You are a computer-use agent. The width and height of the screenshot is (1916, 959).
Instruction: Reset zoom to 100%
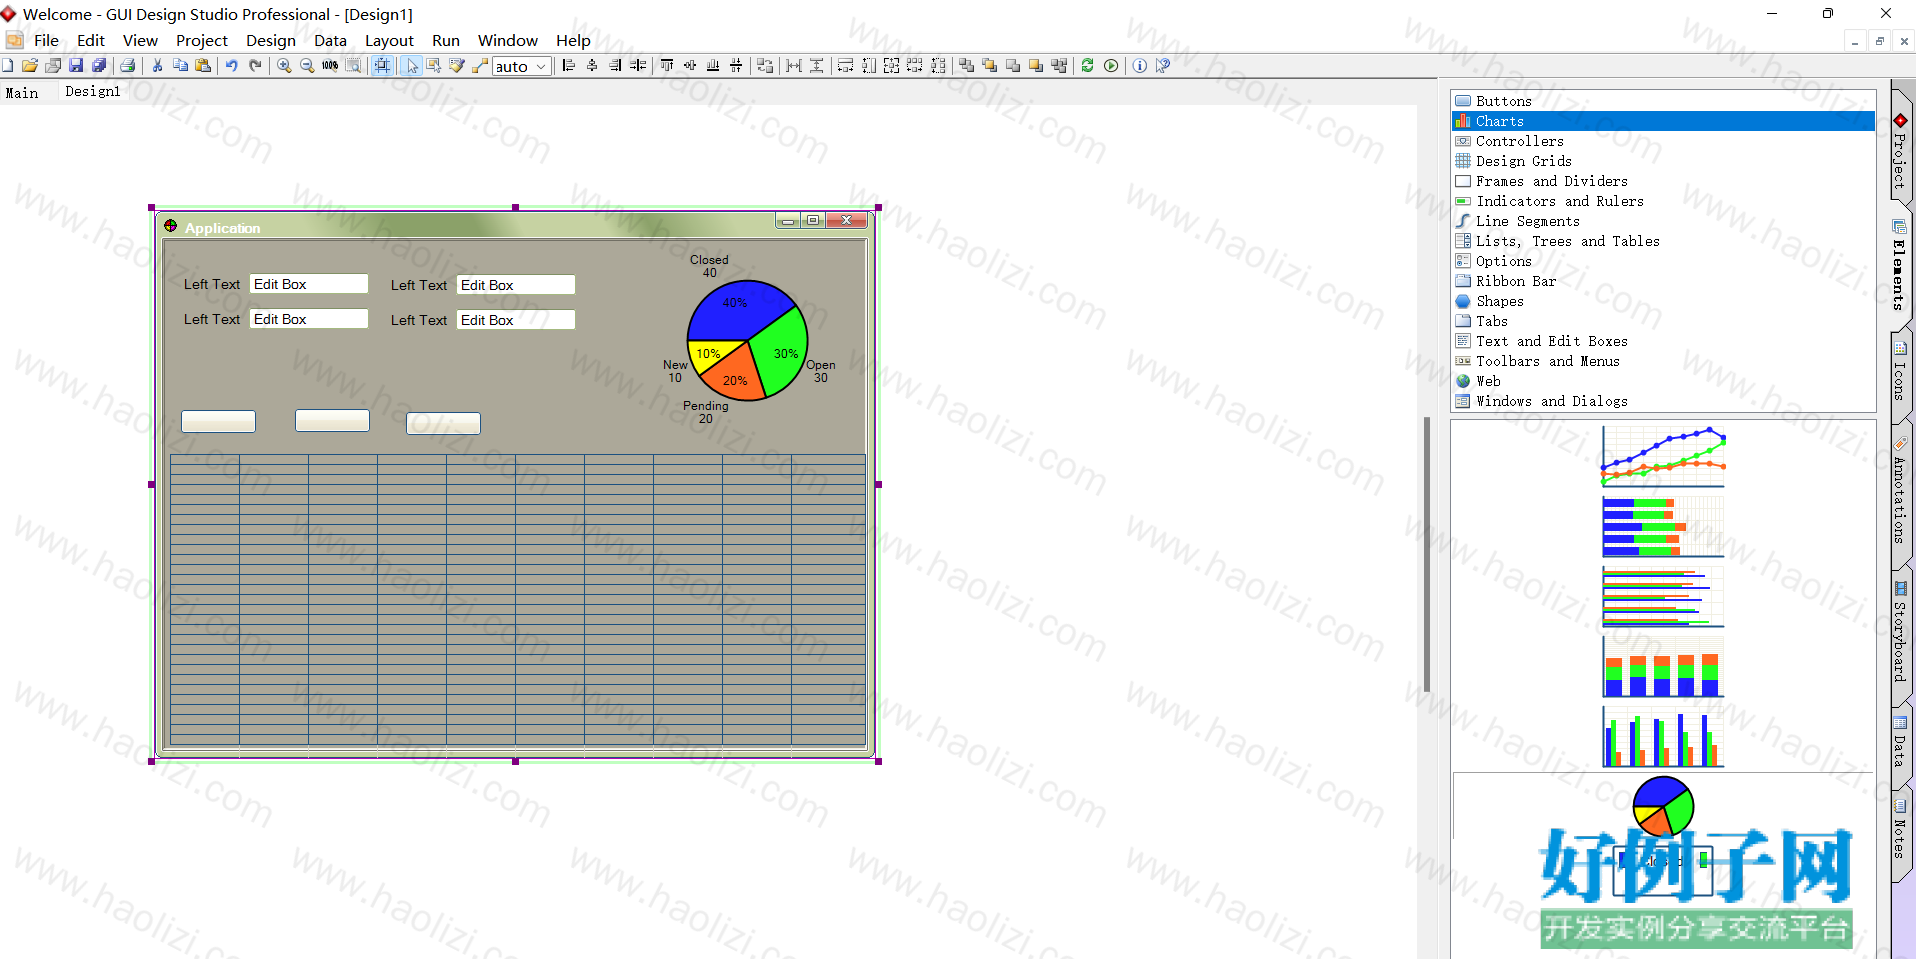click(330, 66)
